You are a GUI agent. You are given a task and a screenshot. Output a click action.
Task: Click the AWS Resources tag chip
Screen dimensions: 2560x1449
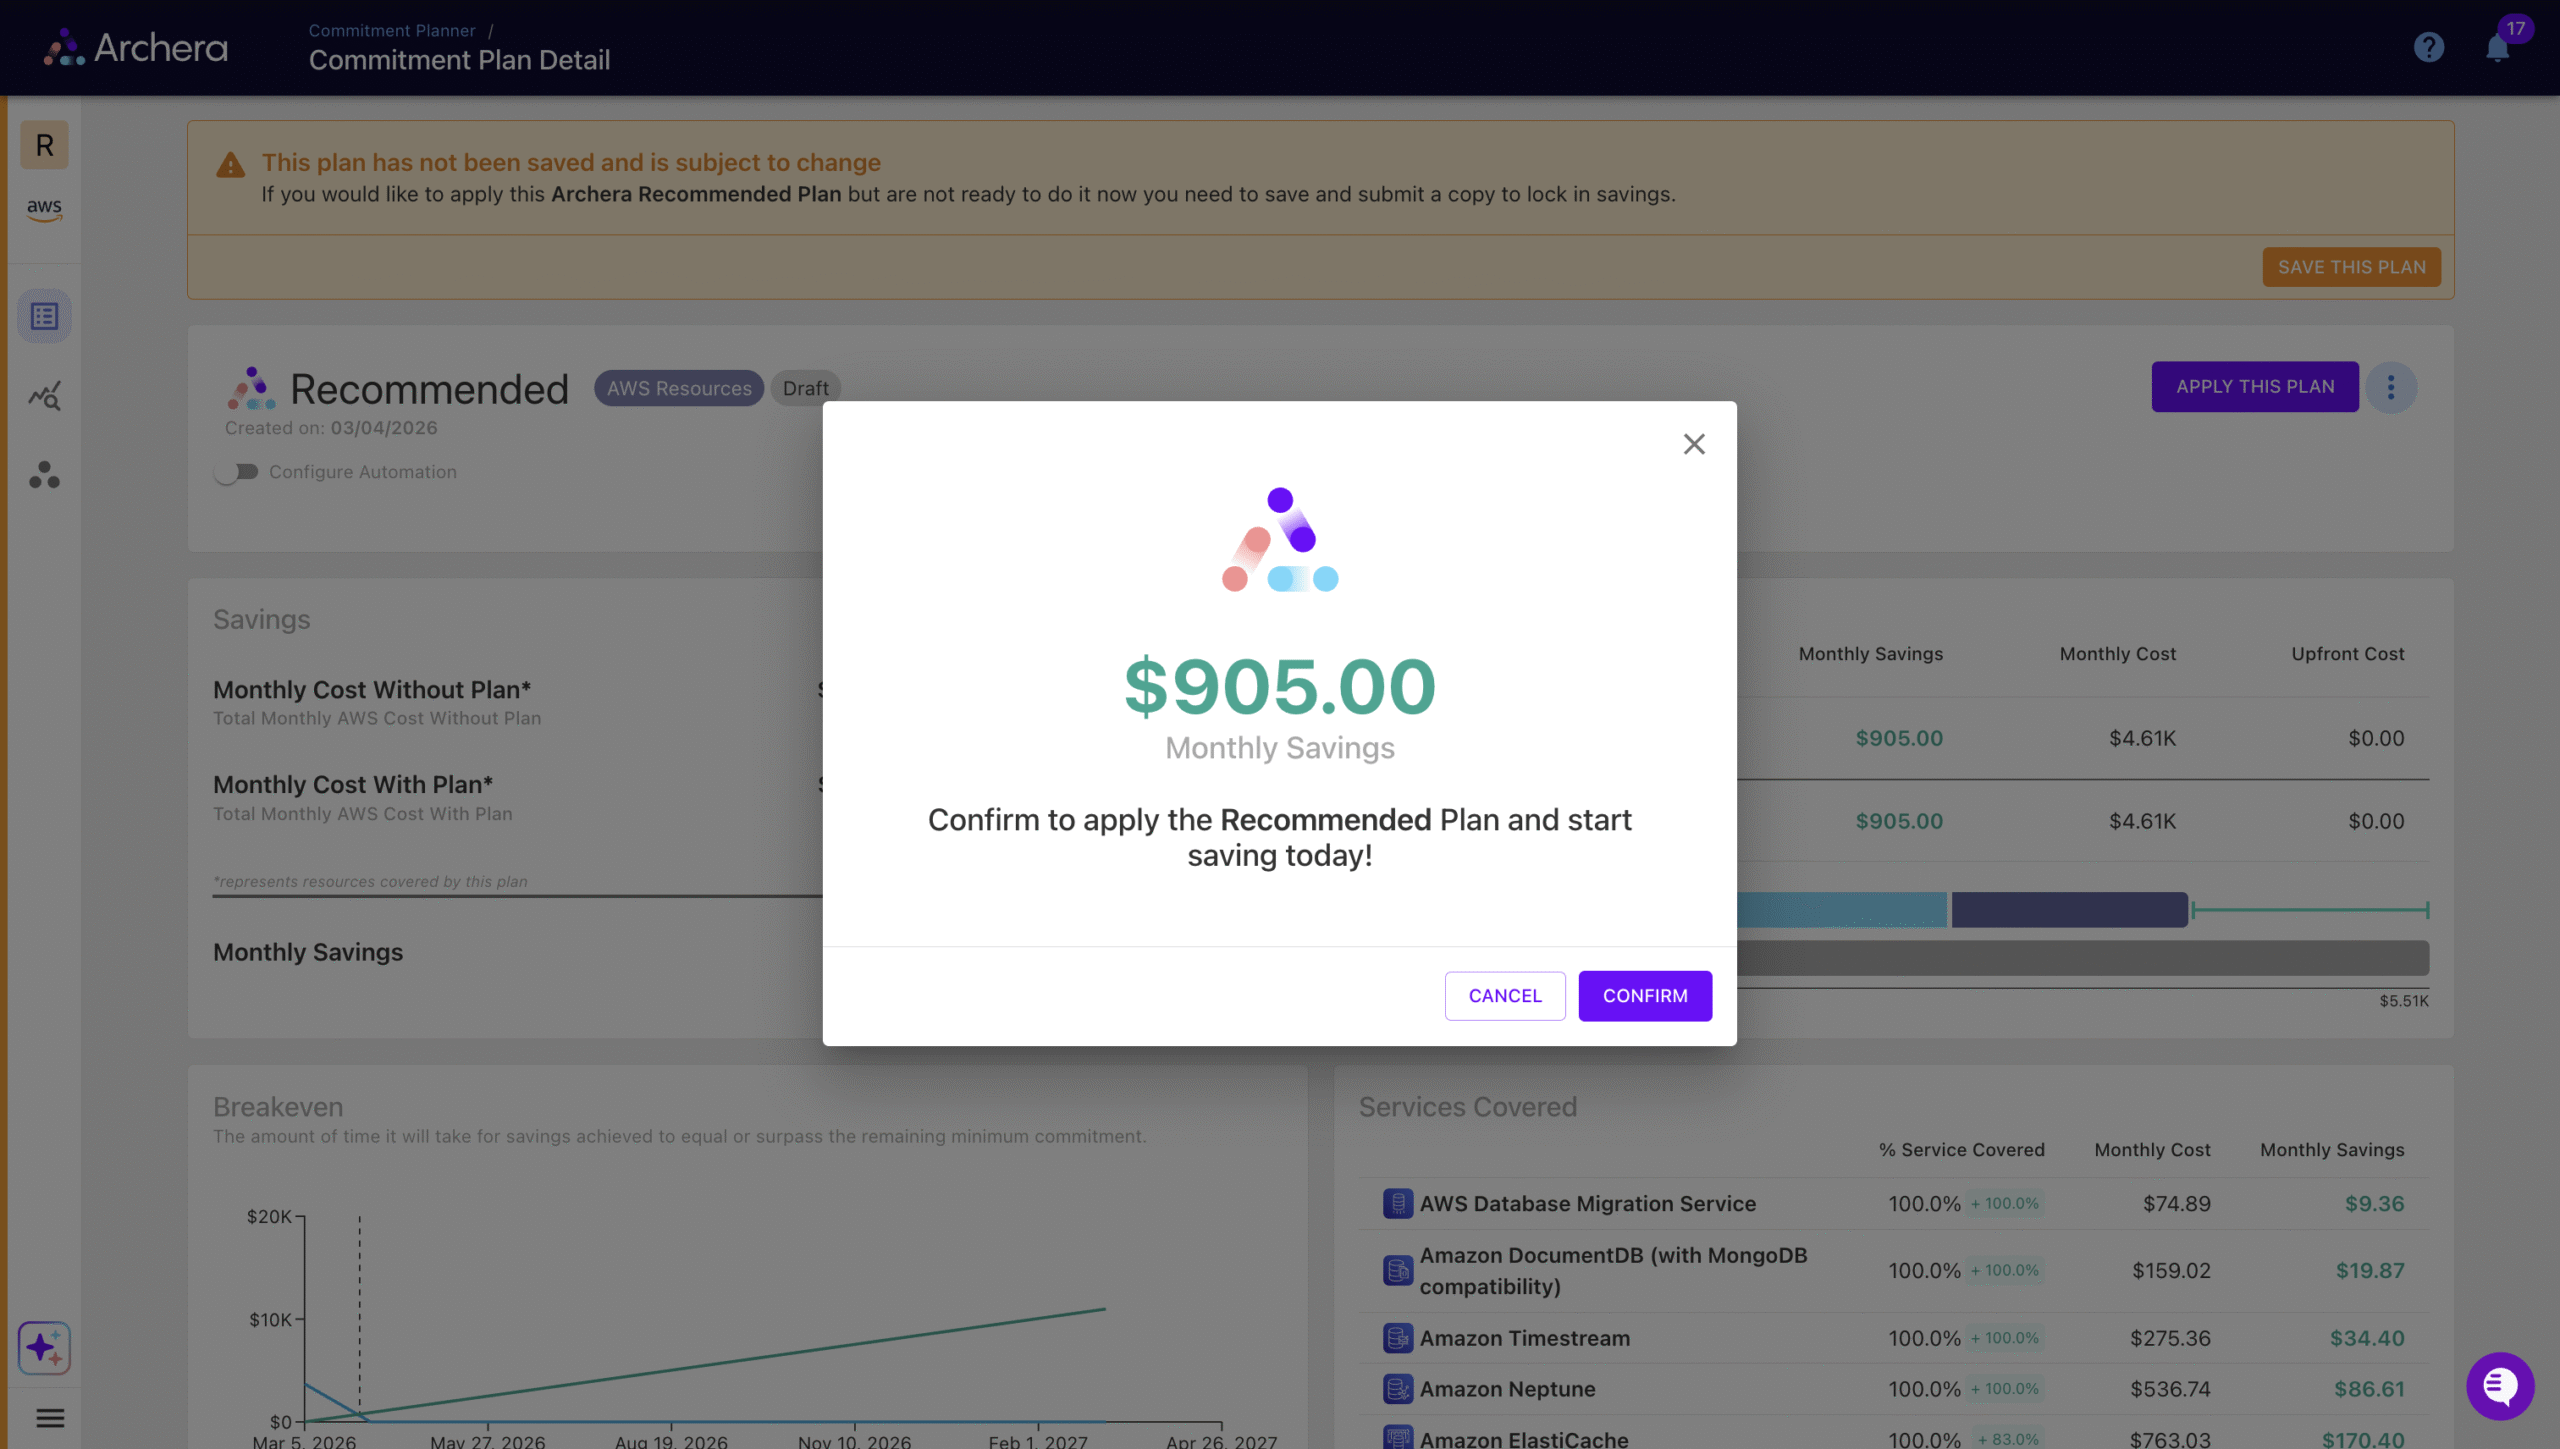click(x=679, y=388)
